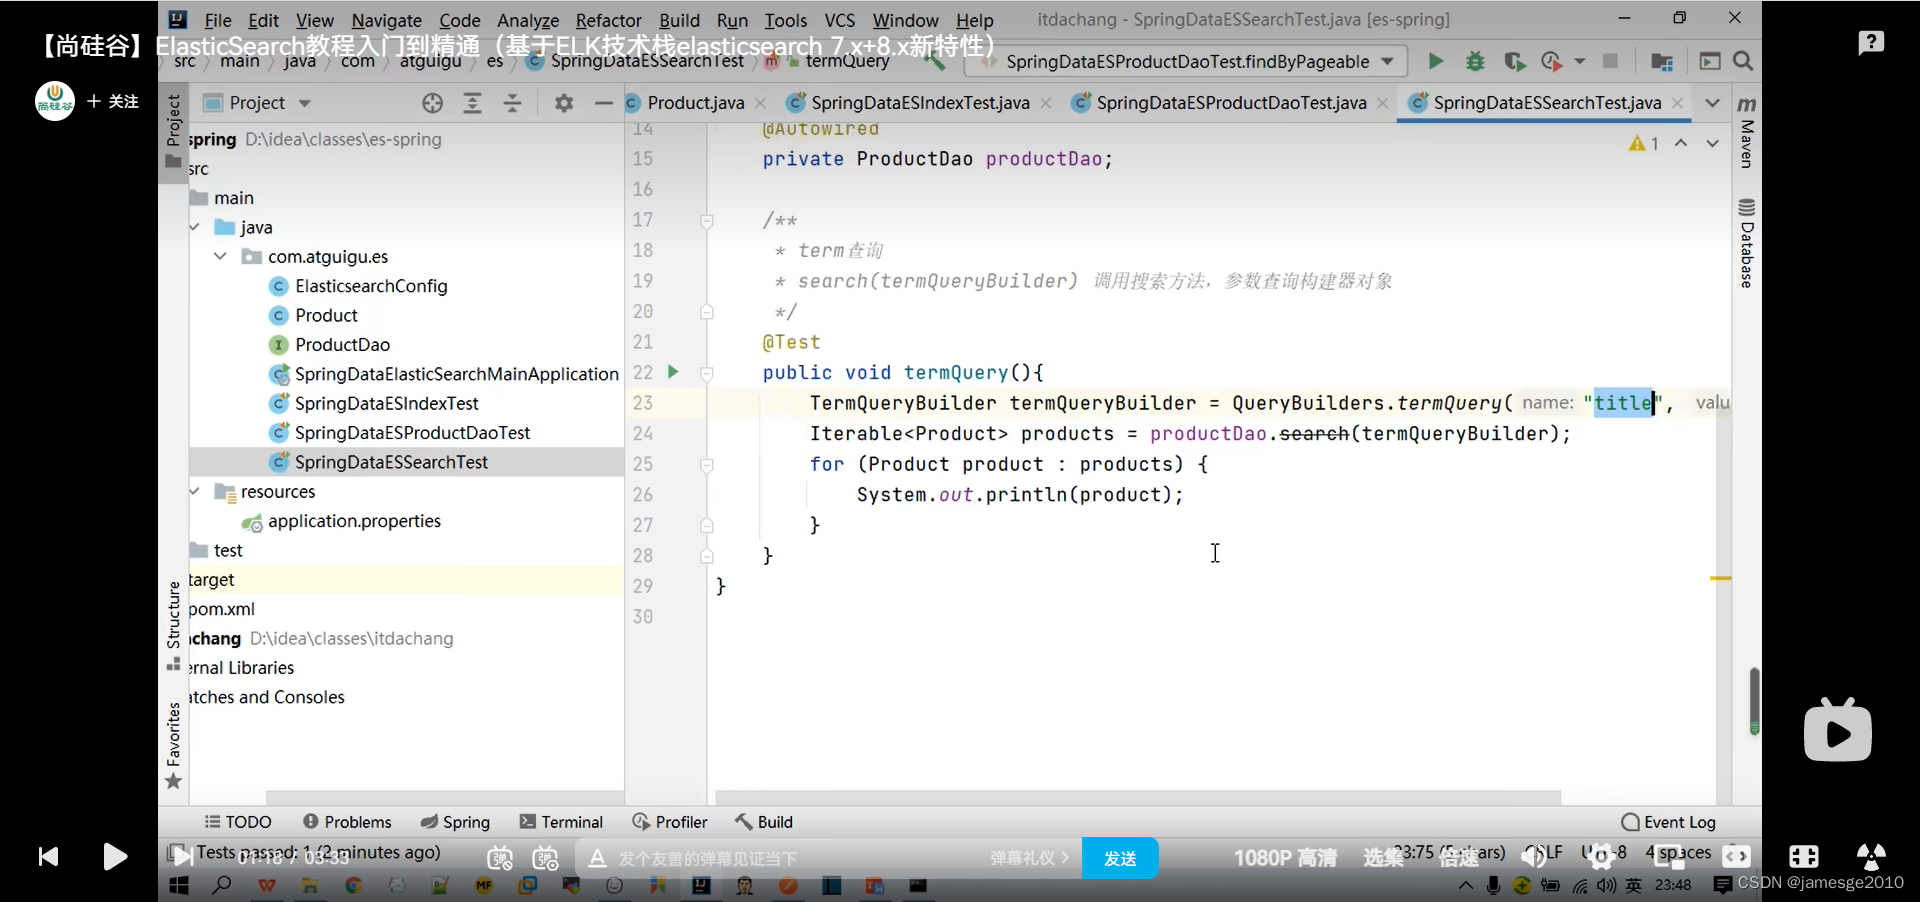This screenshot has width=1920, height=902.
Task: Select SpringDataESIndexTest in project tree
Action: pyautogui.click(x=386, y=403)
